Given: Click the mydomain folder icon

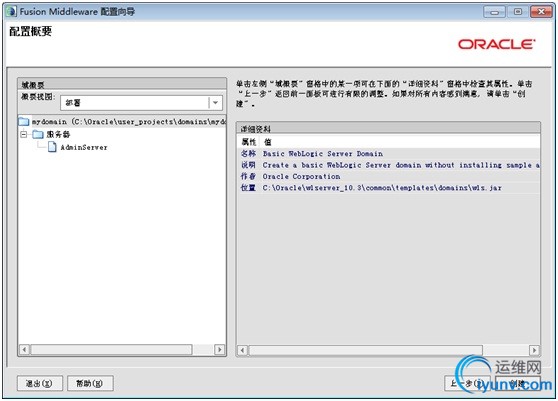Looking at the screenshot, I should (x=24, y=122).
